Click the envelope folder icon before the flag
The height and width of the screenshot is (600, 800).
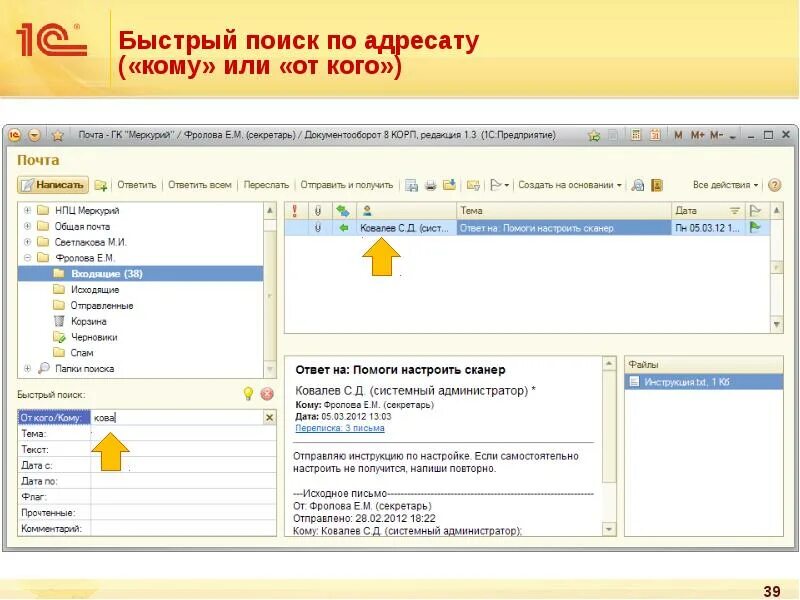coord(473,185)
